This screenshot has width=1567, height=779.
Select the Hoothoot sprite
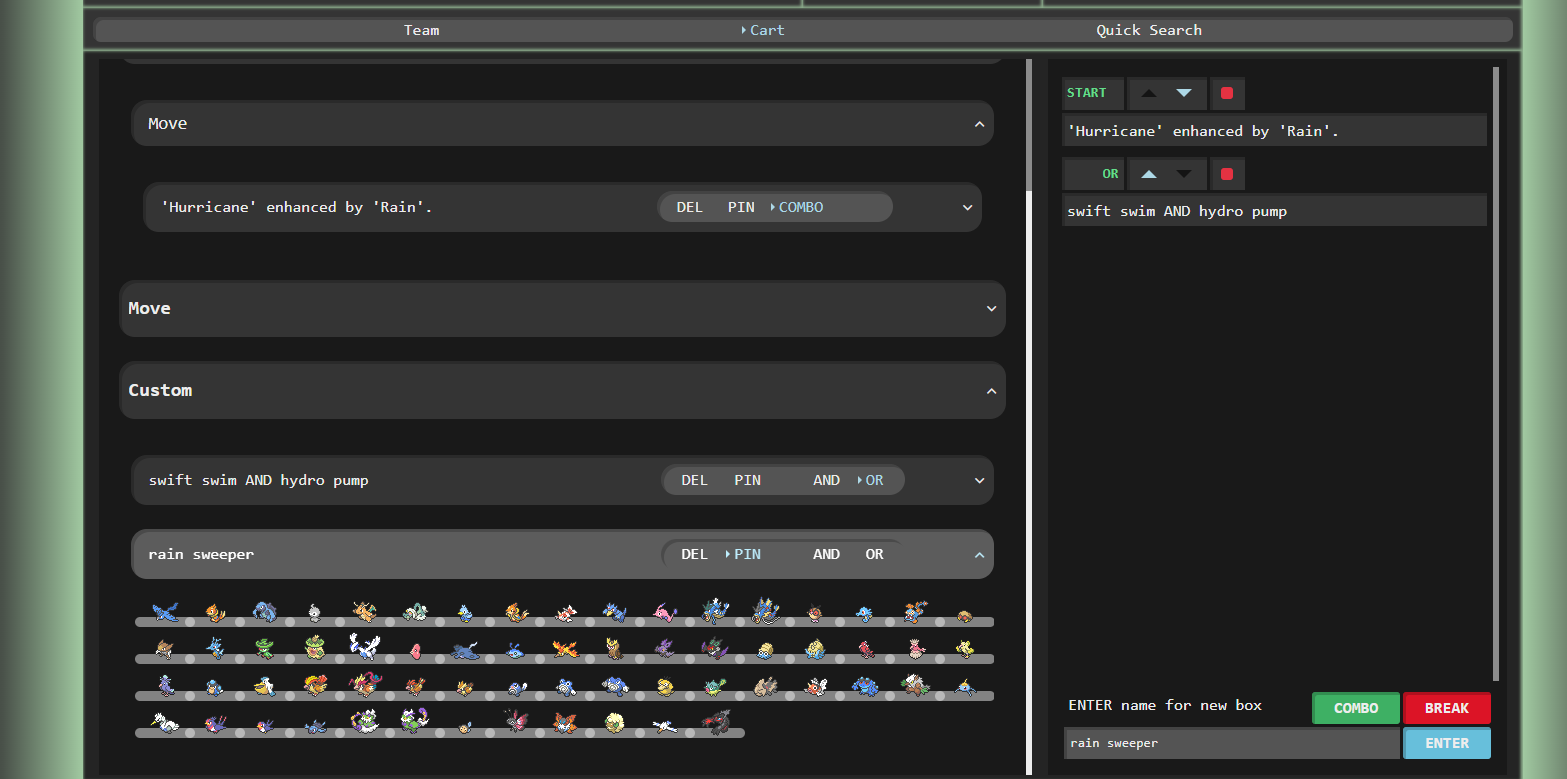[815, 612]
